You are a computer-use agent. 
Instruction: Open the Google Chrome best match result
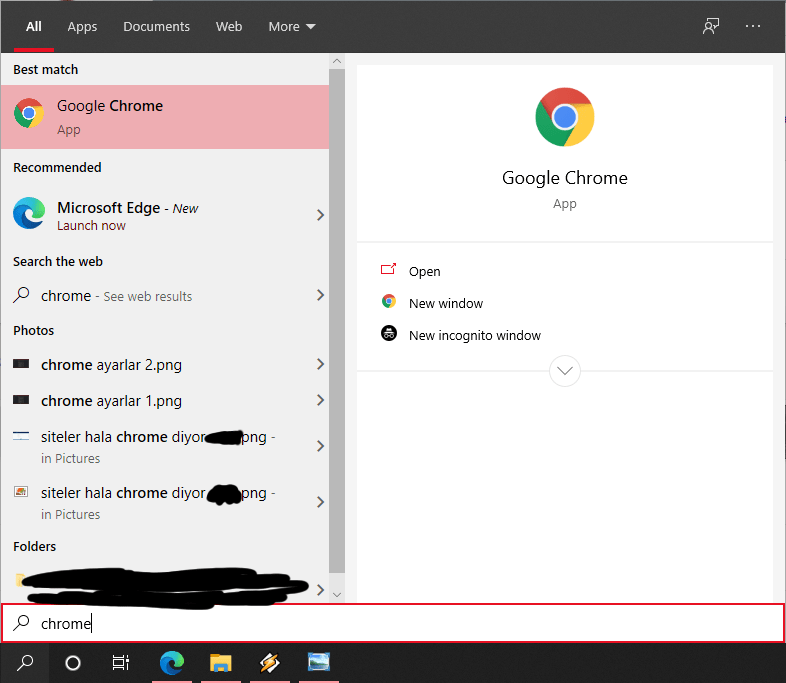[x=165, y=117]
